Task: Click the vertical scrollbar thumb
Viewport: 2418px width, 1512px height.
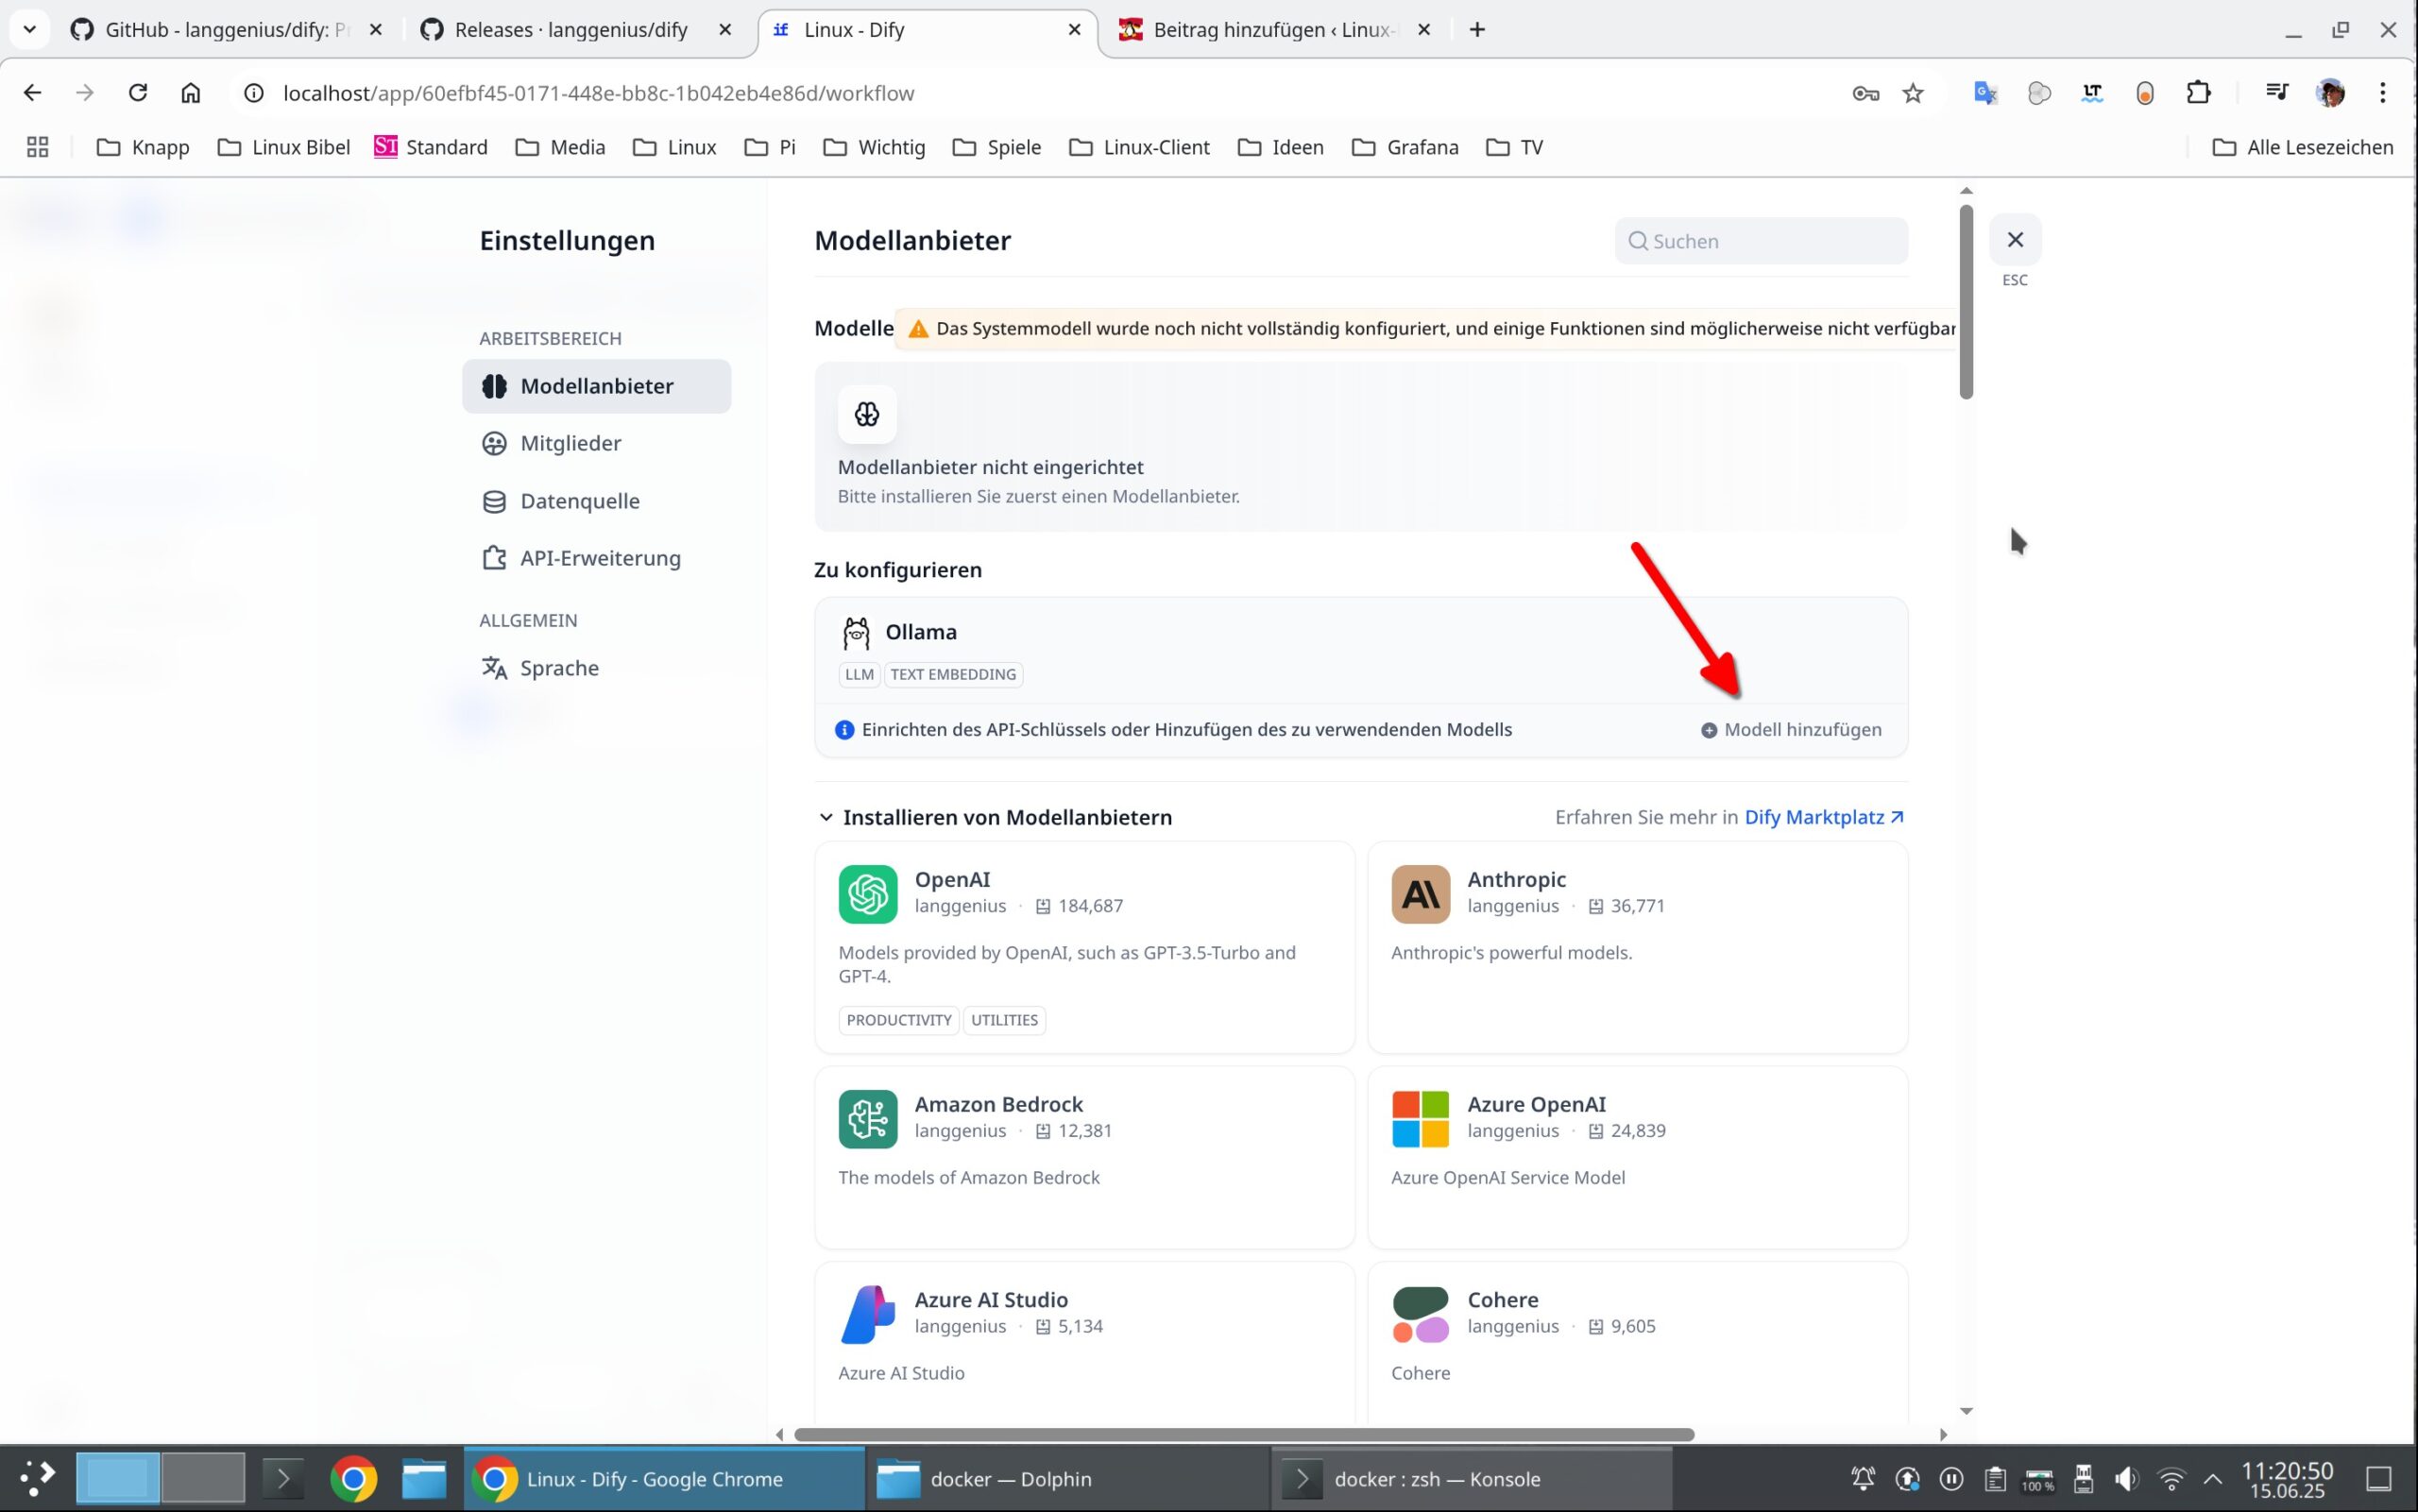Action: pyautogui.click(x=1965, y=302)
